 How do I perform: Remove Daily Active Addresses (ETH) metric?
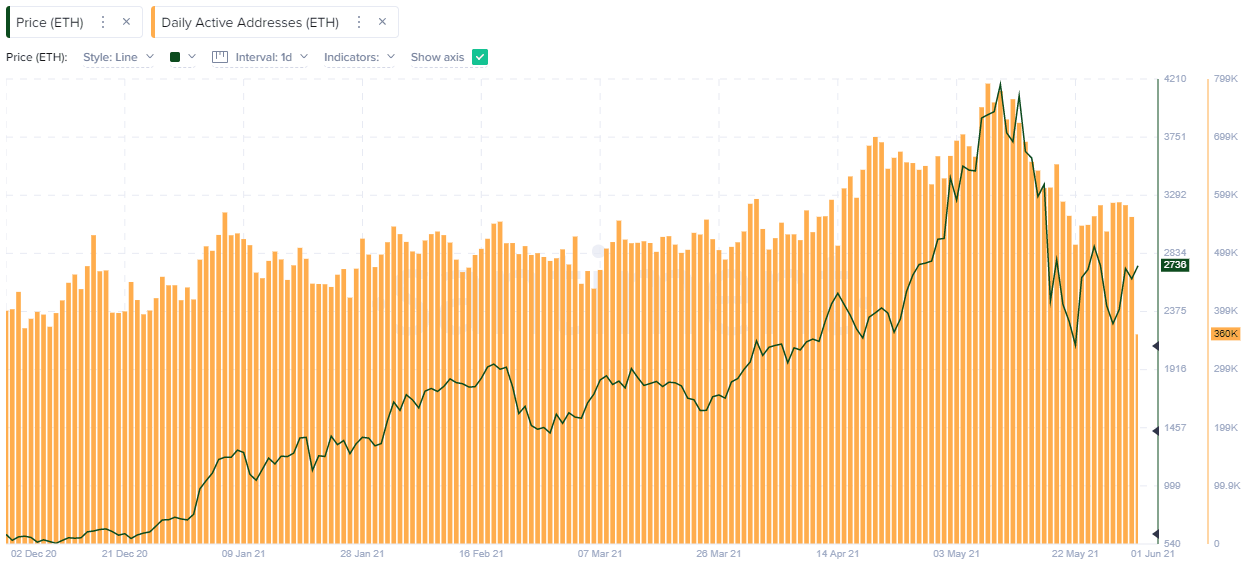click(382, 22)
